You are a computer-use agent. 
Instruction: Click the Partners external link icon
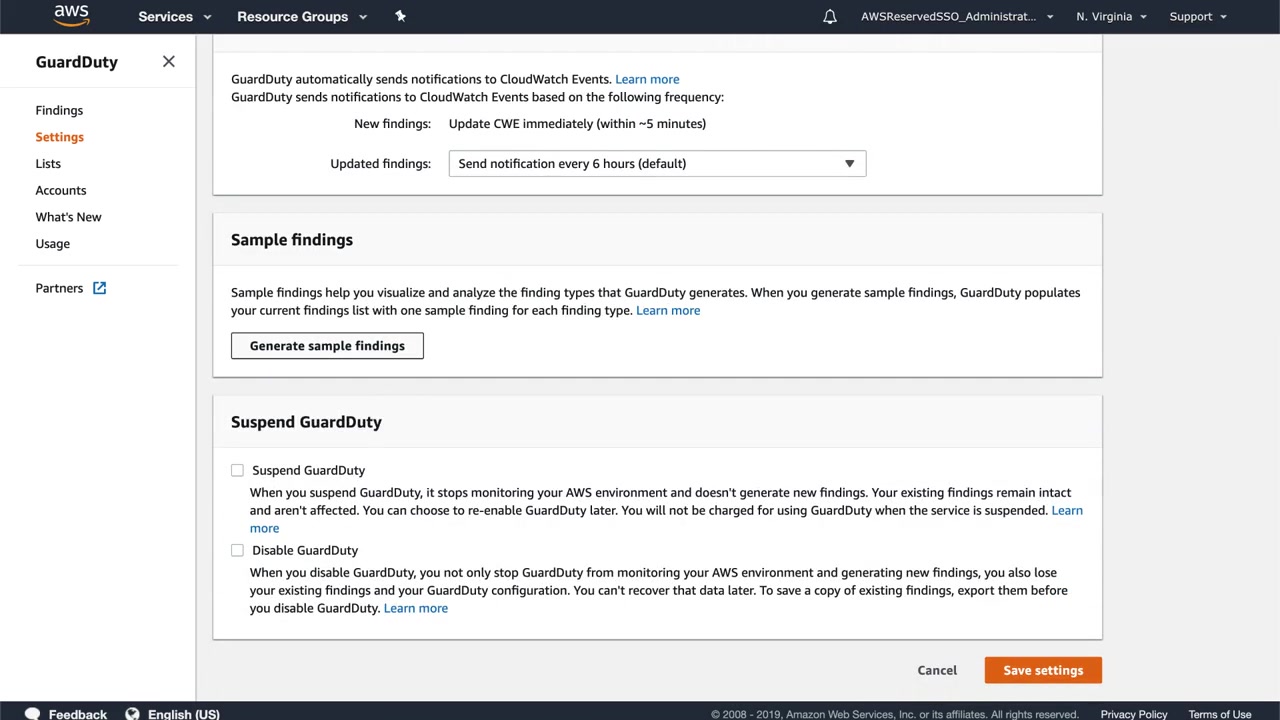[x=99, y=288]
